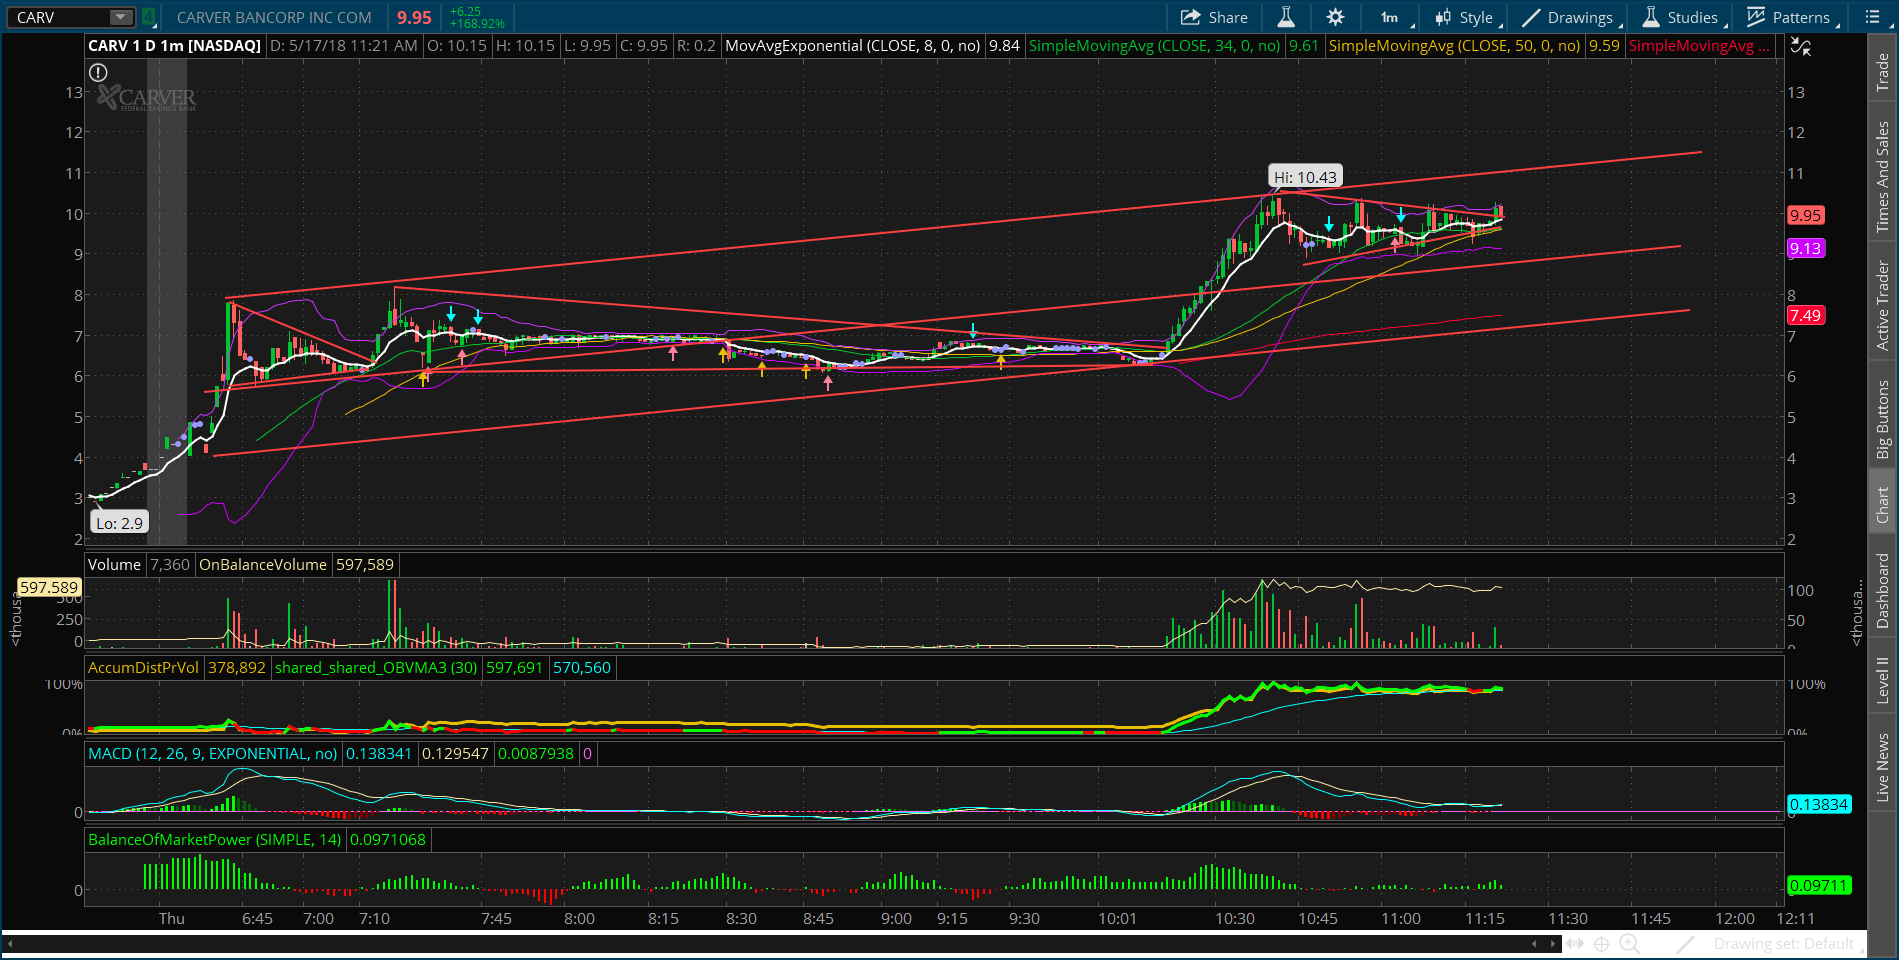Switch to the Level II side tab
The width and height of the screenshot is (1899, 960).
[1882, 680]
